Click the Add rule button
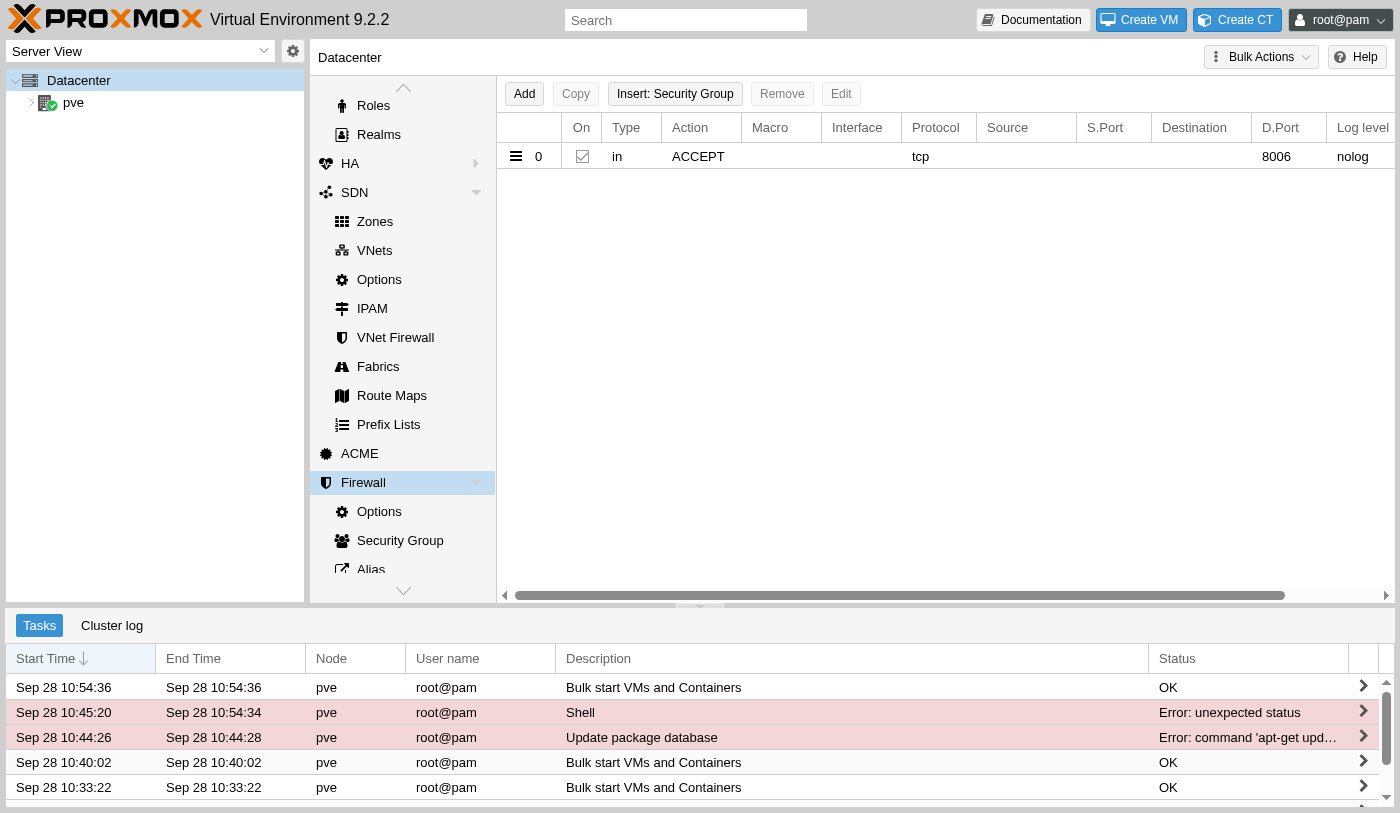 point(524,94)
